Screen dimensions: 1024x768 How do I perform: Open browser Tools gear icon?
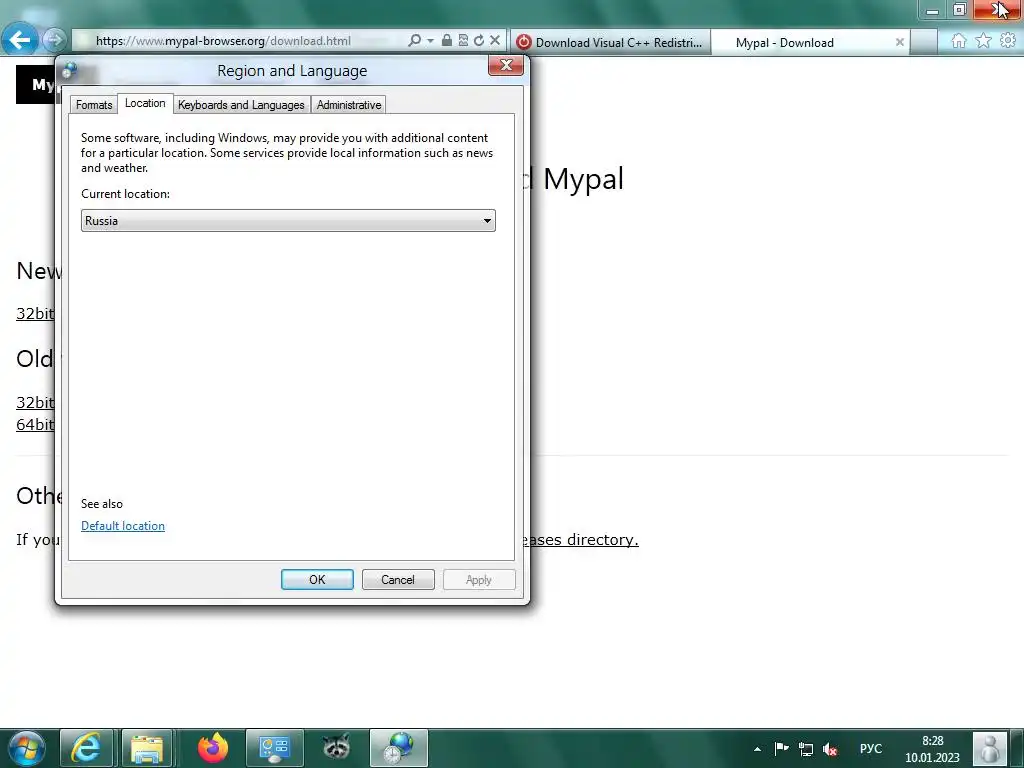coord(1008,41)
